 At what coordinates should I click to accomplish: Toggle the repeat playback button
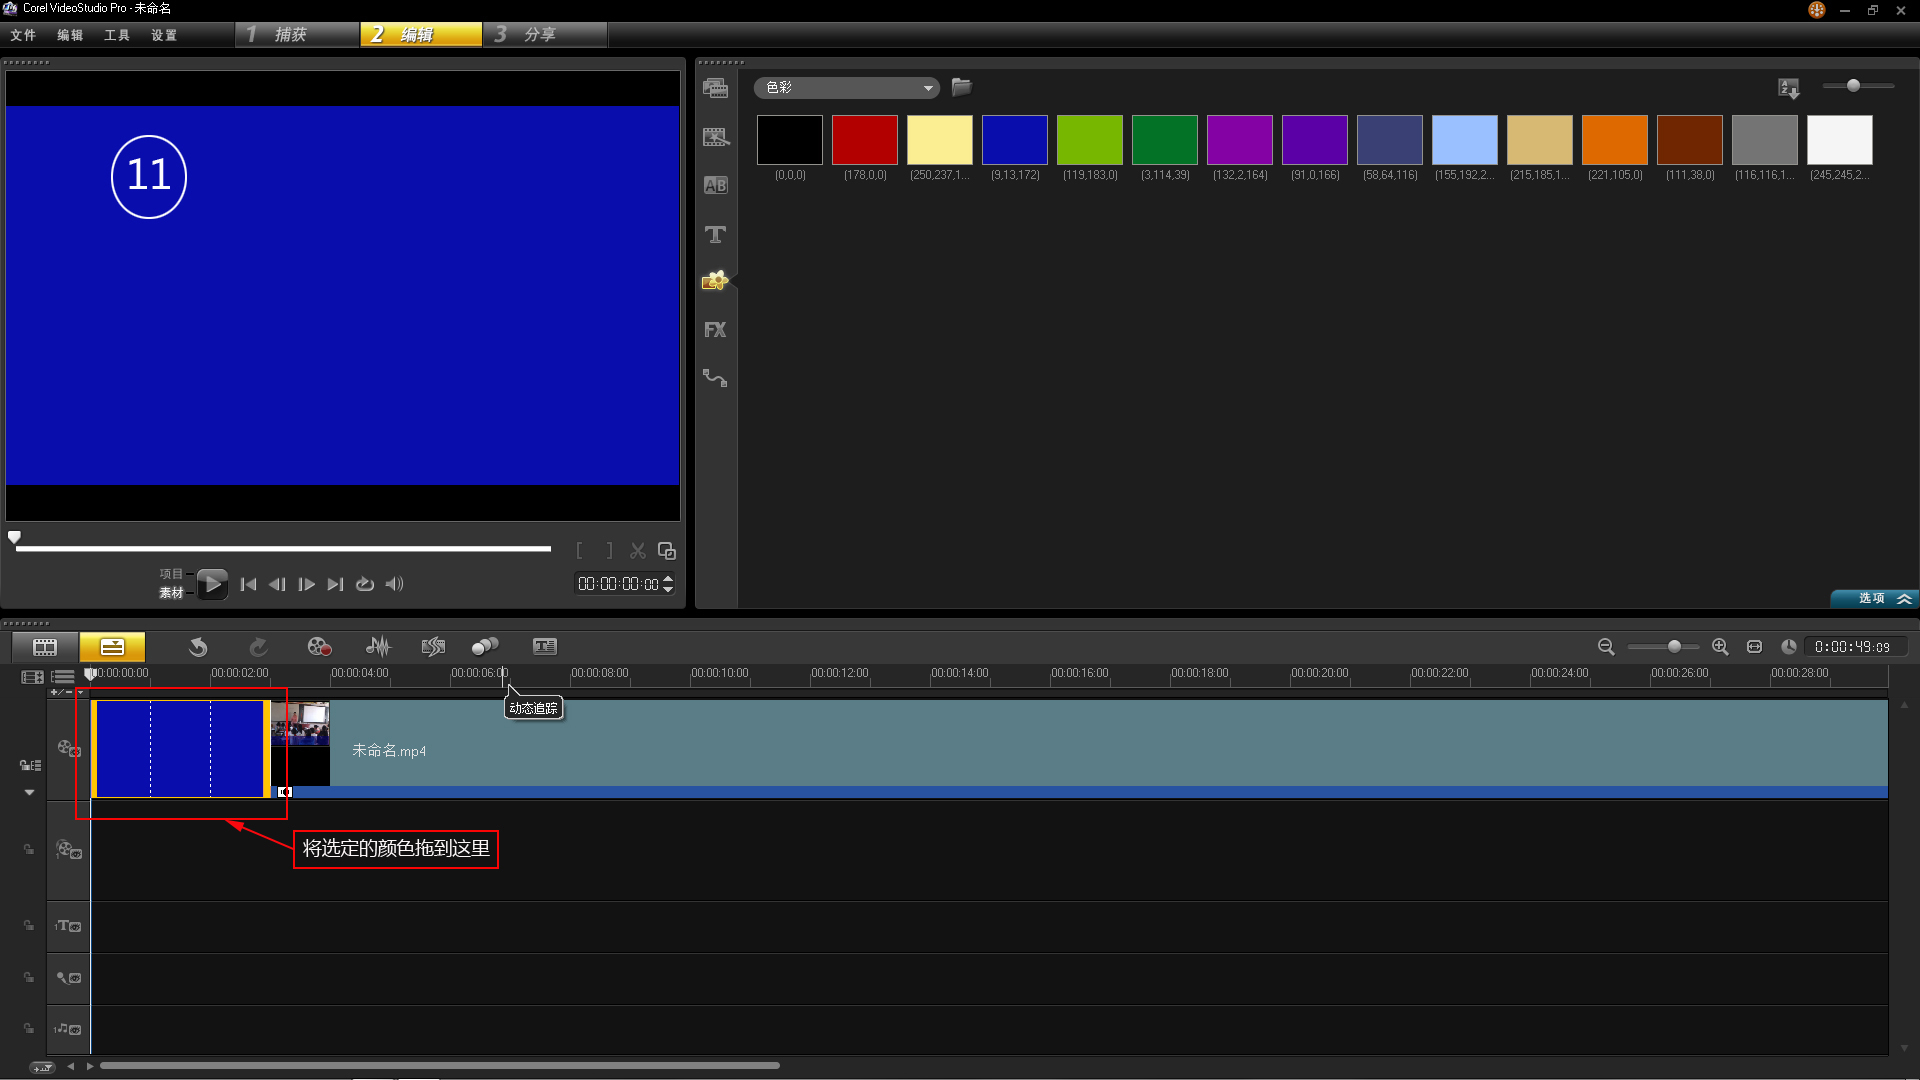click(365, 584)
